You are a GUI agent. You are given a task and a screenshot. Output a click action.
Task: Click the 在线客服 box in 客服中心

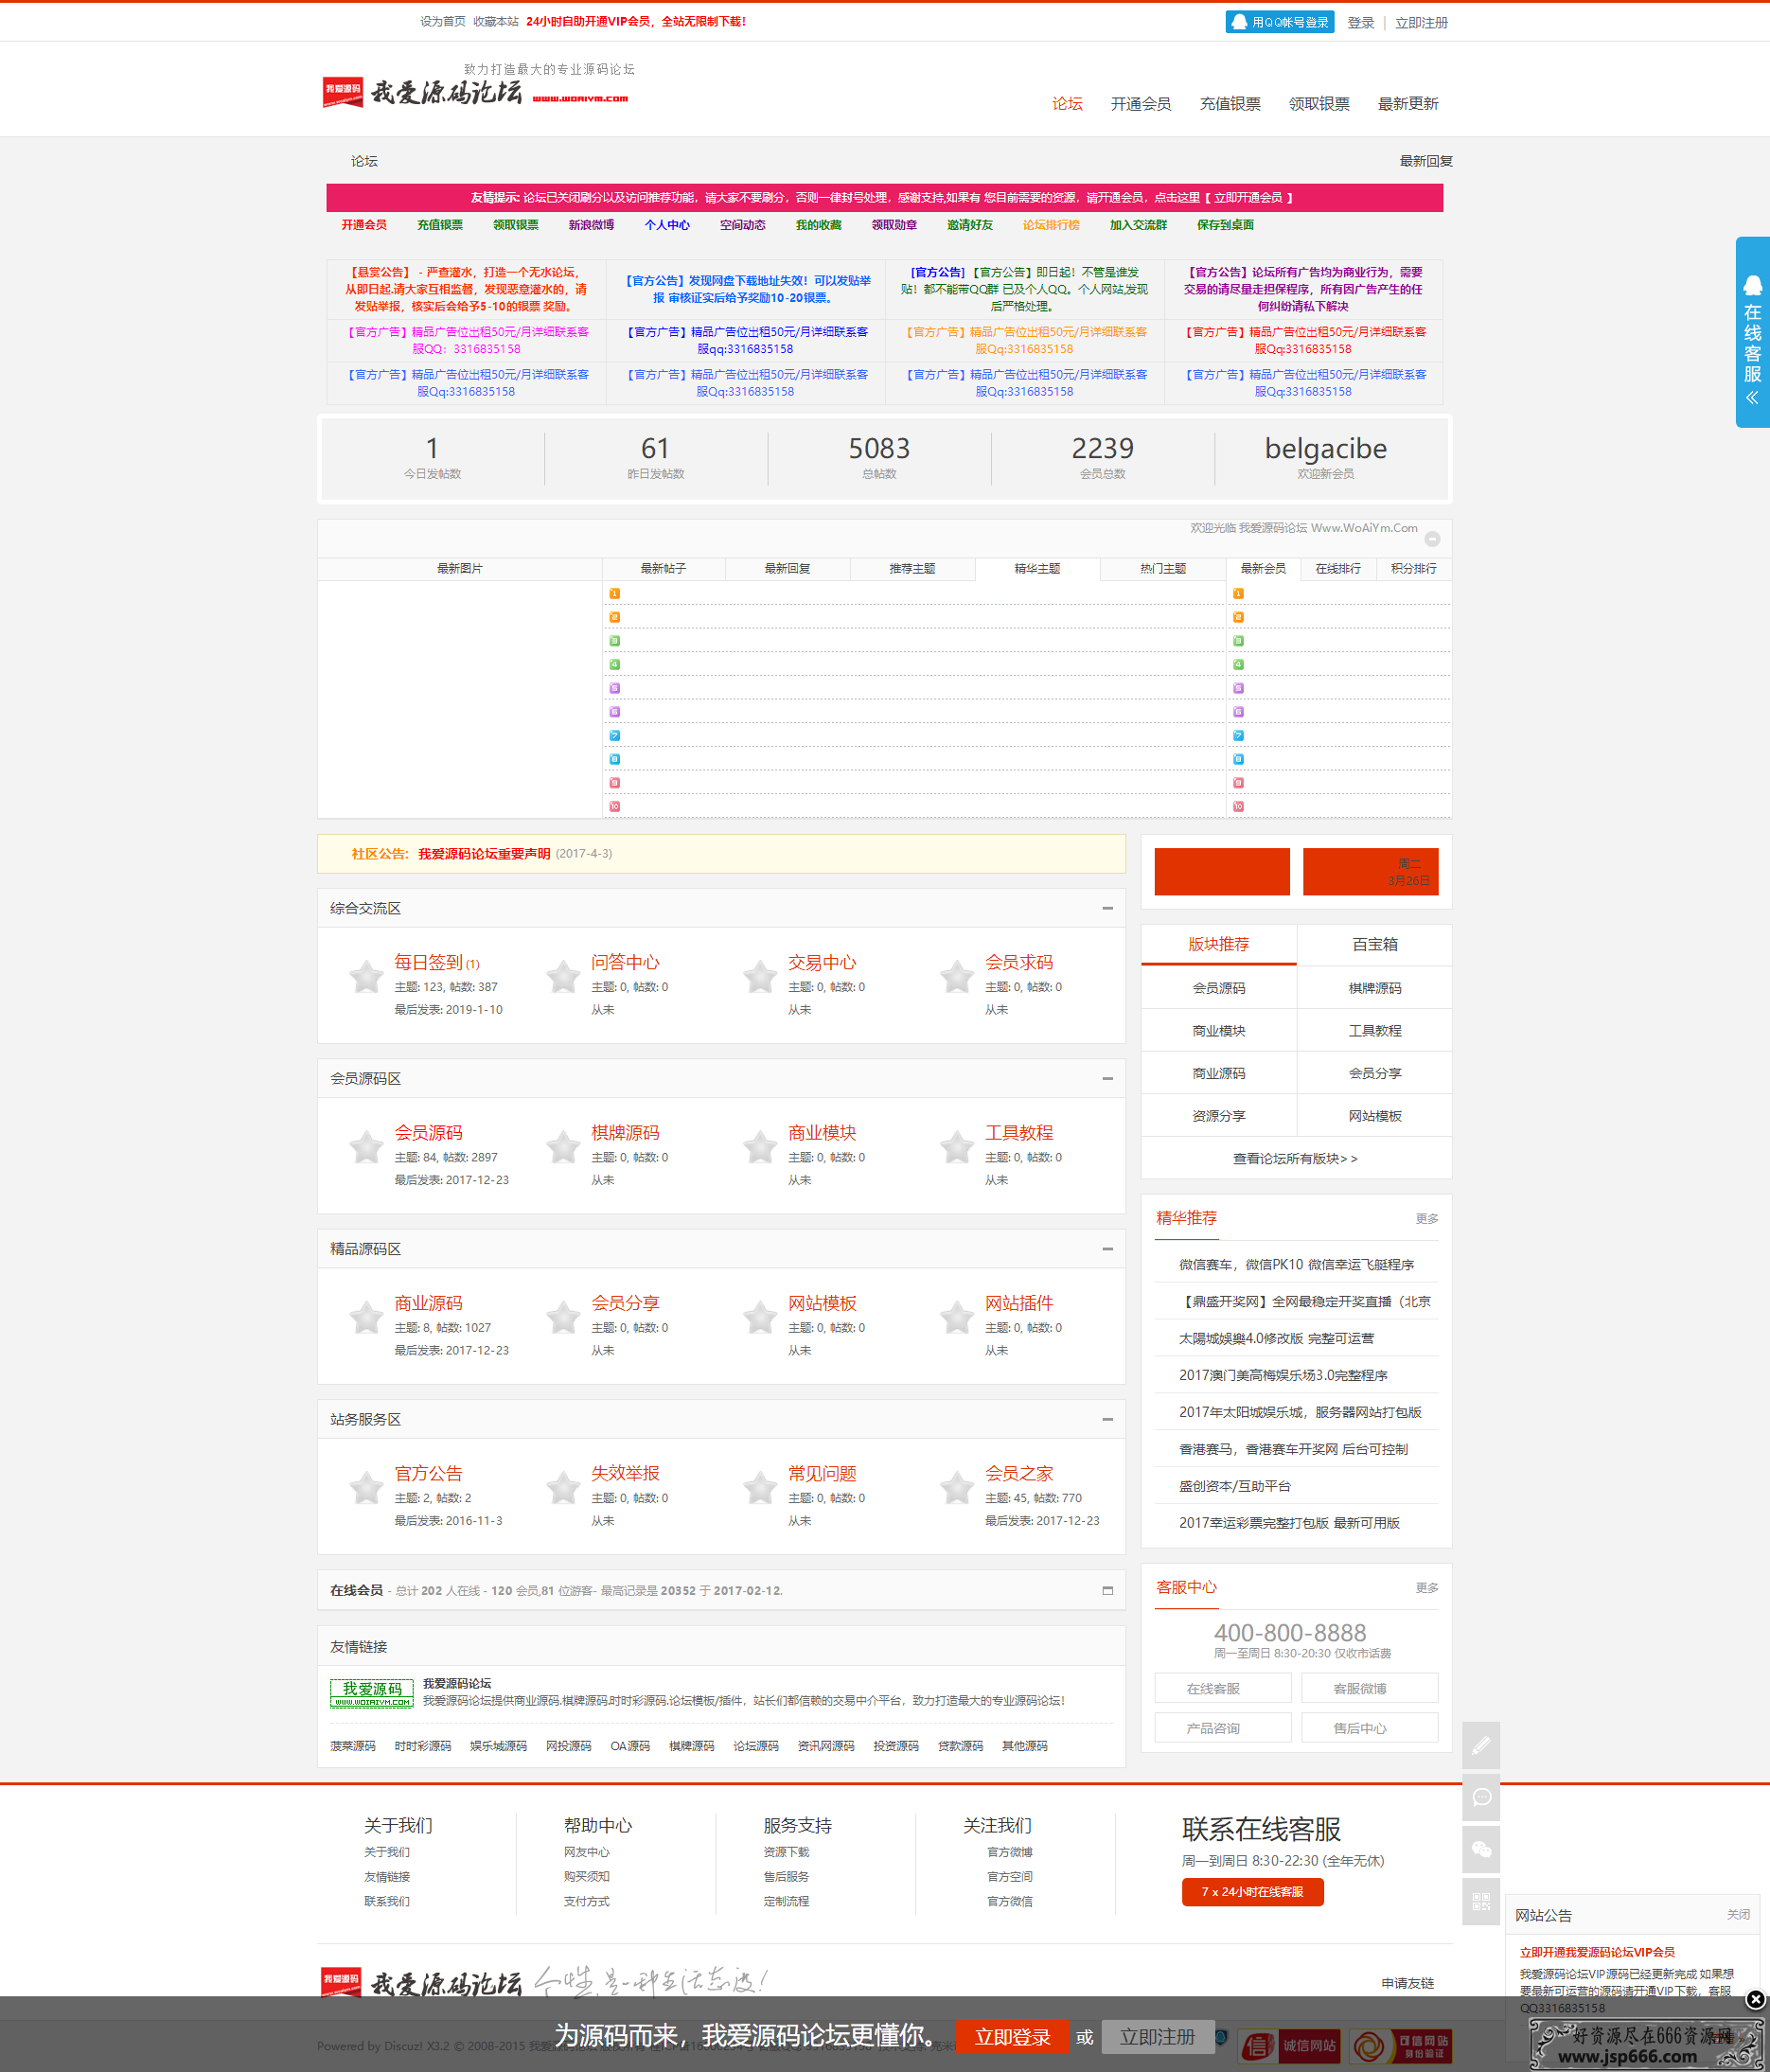(x=1222, y=1688)
